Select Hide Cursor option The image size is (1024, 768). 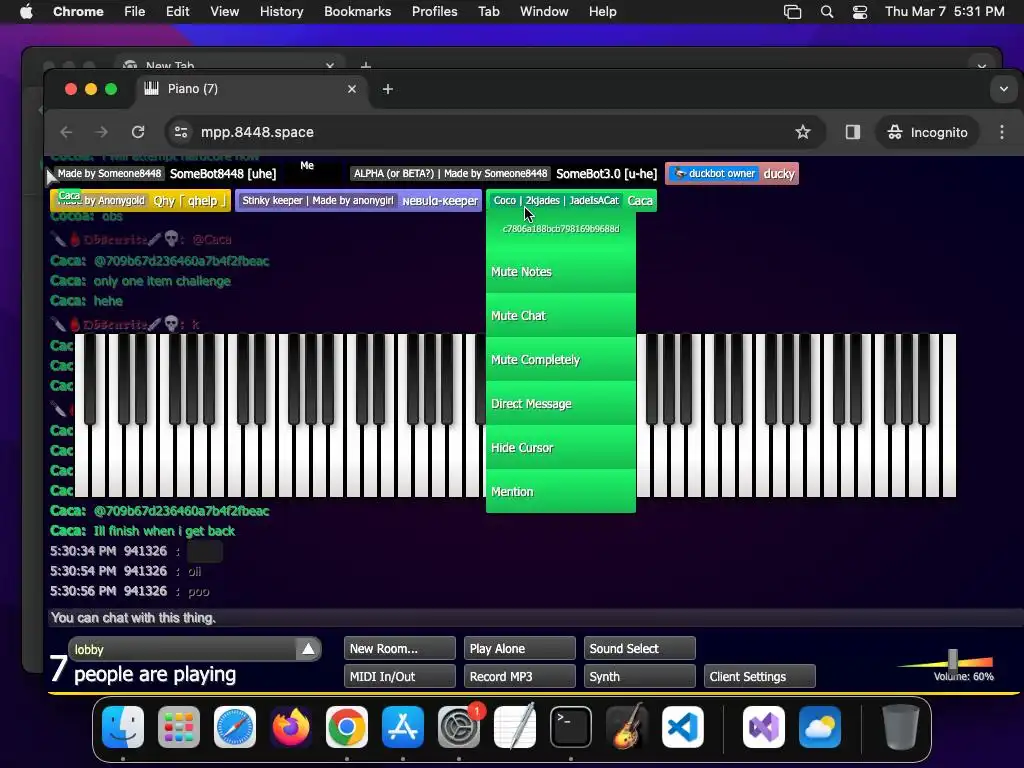click(x=561, y=448)
